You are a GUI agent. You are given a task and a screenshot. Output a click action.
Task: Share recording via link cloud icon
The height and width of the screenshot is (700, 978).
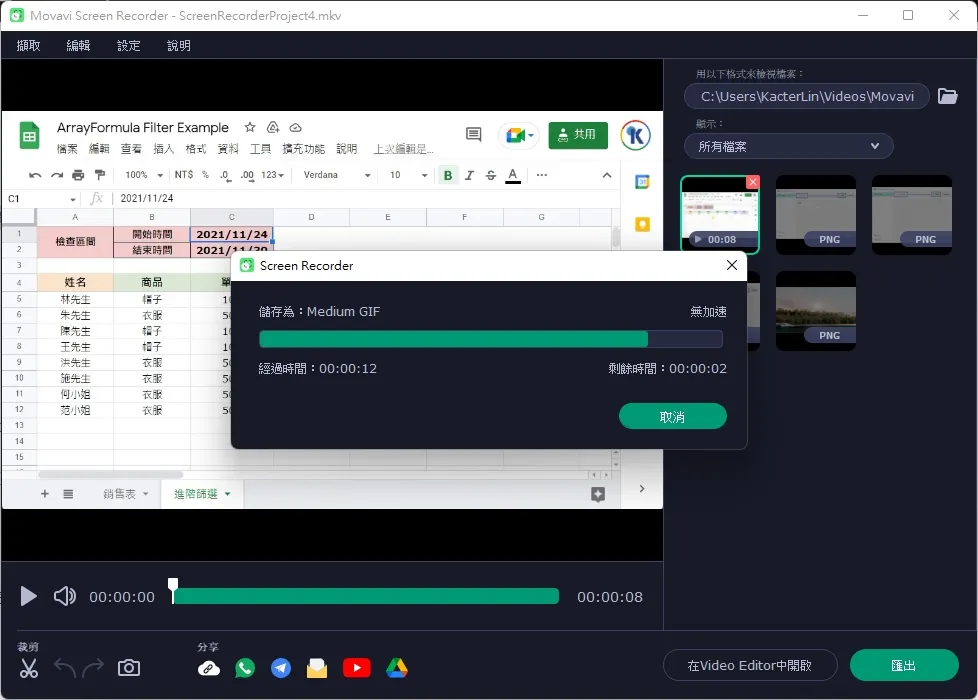click(209, 669)
